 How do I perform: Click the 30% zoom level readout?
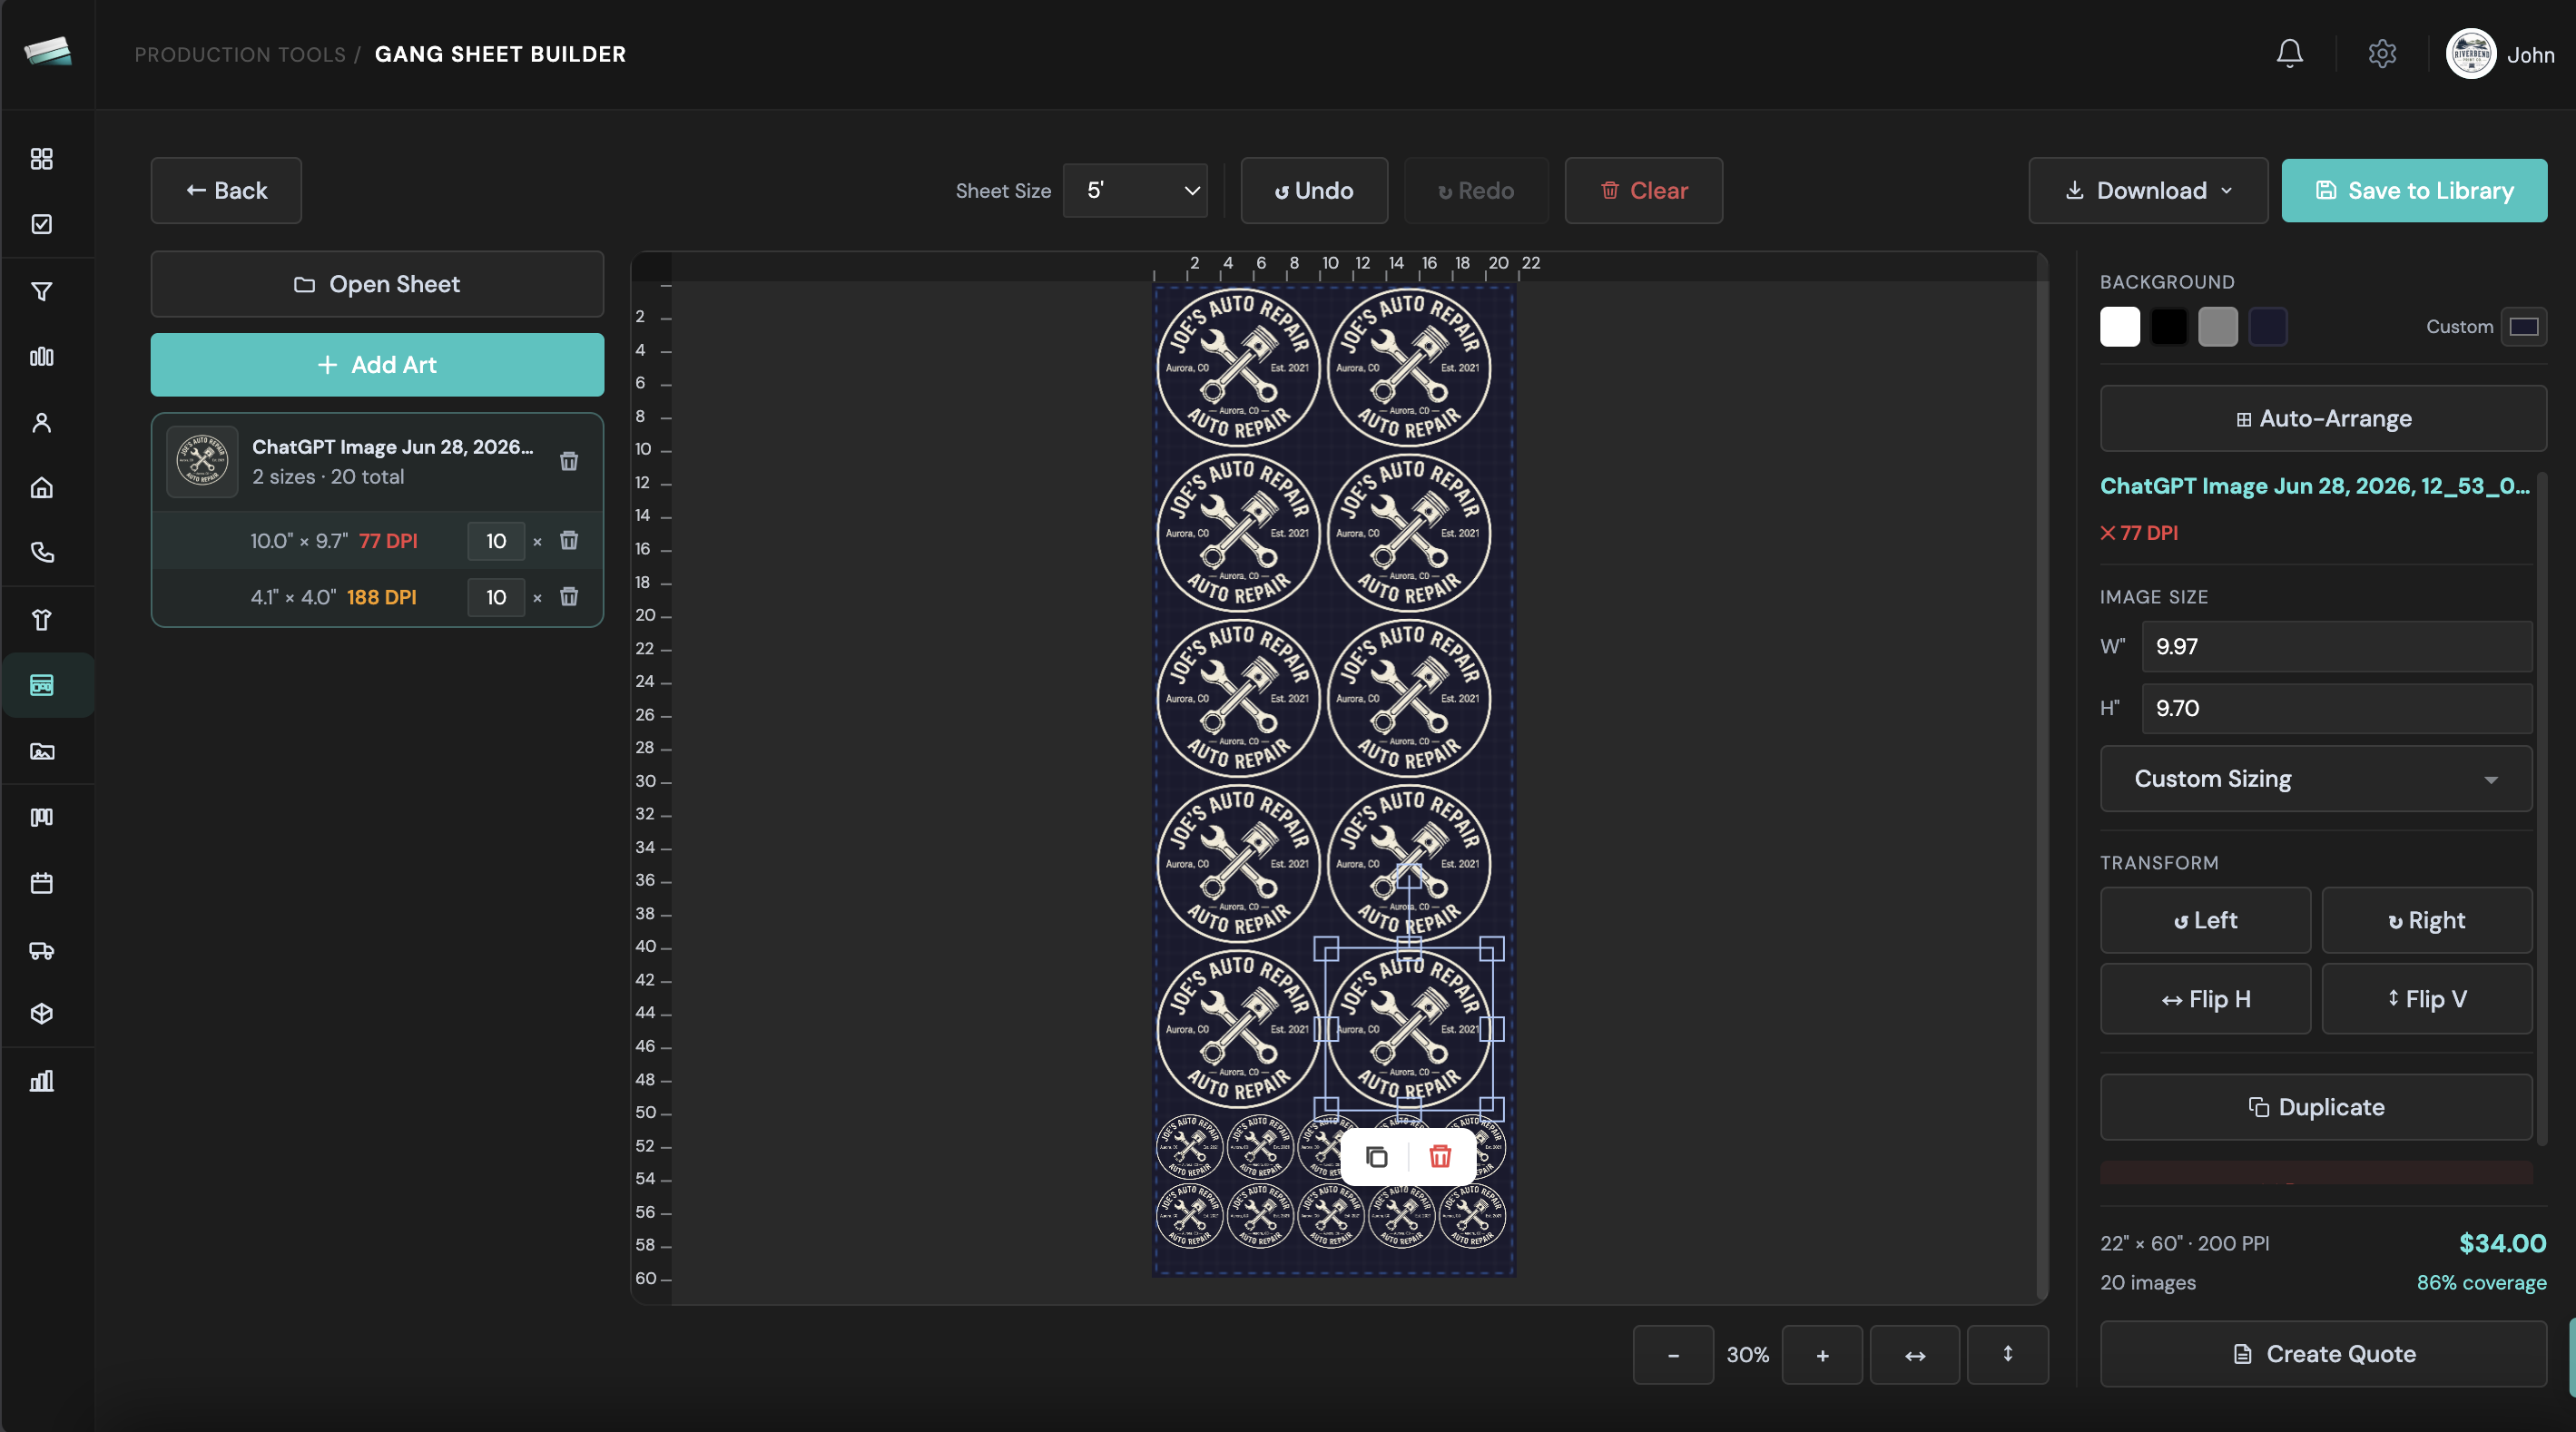click(x=1747, y=1355)
